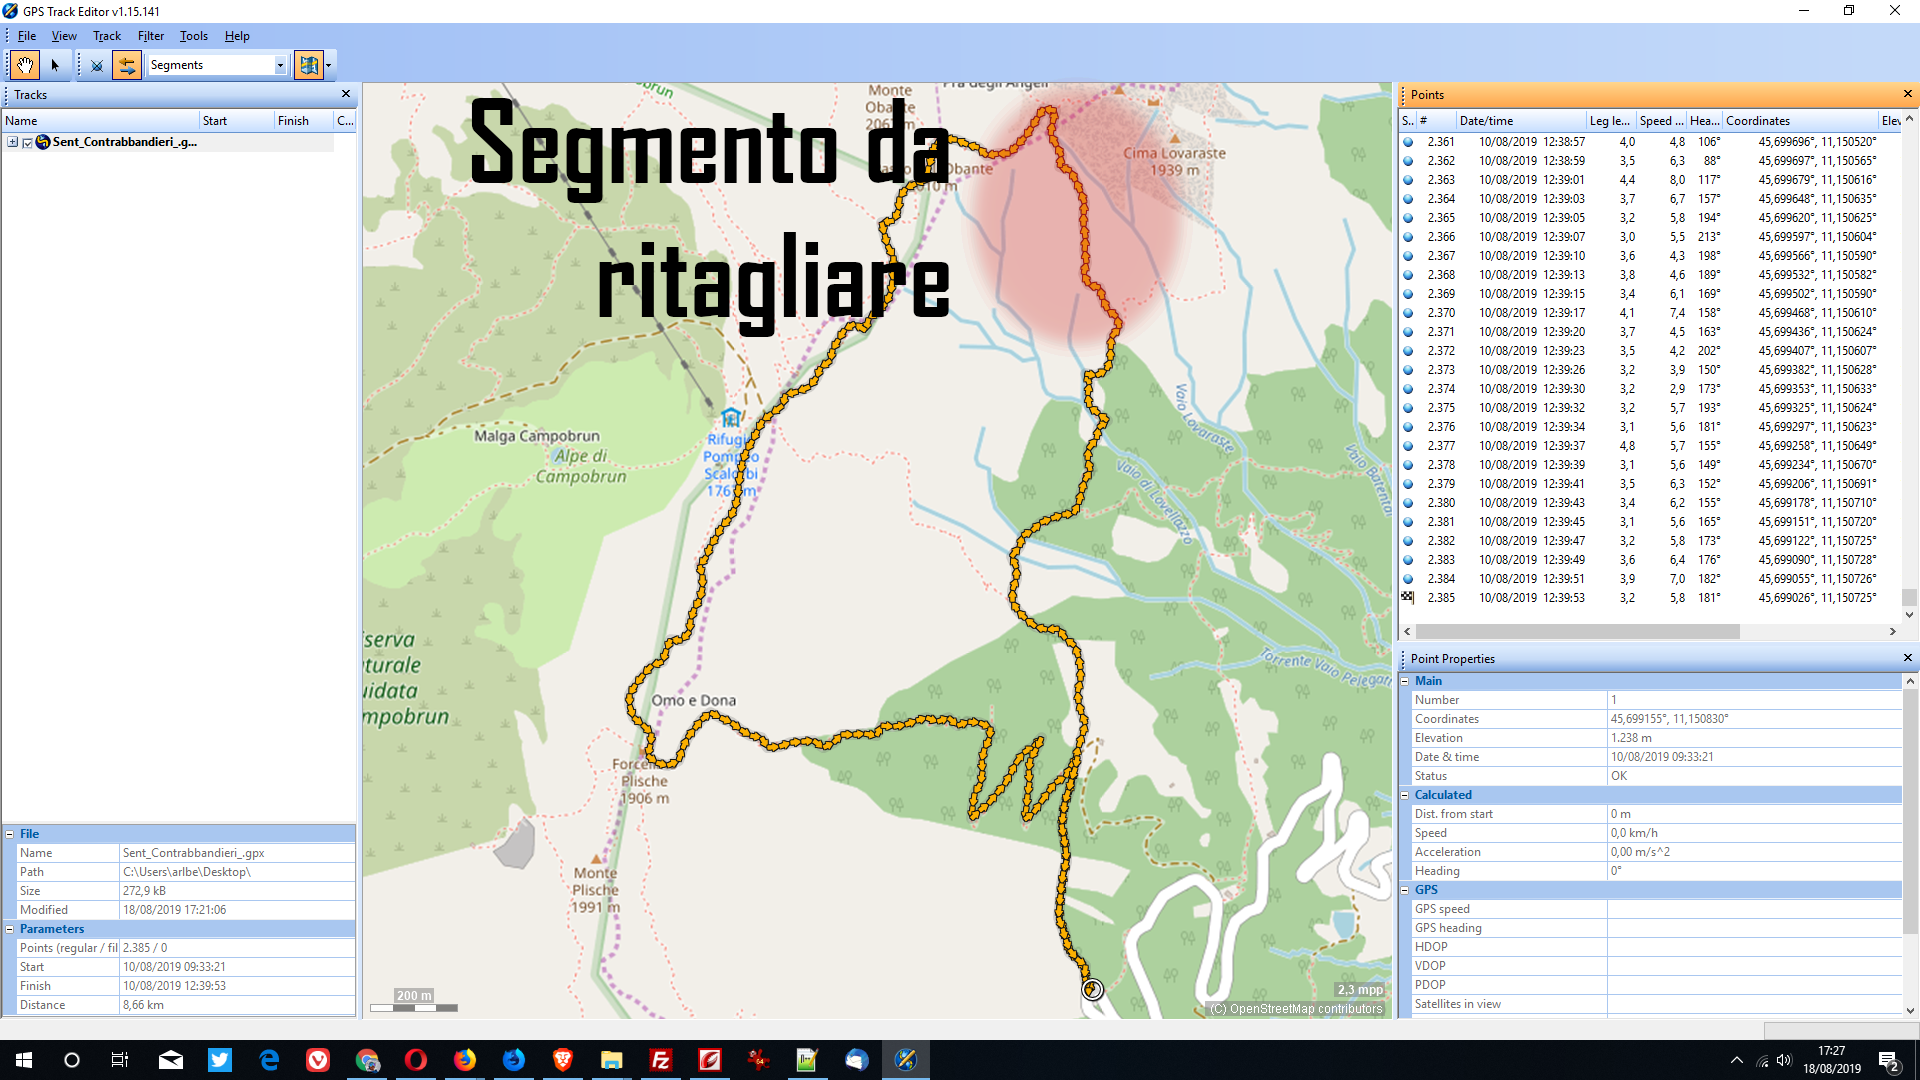Show hidden system tray icons

pos(1737,1060)
